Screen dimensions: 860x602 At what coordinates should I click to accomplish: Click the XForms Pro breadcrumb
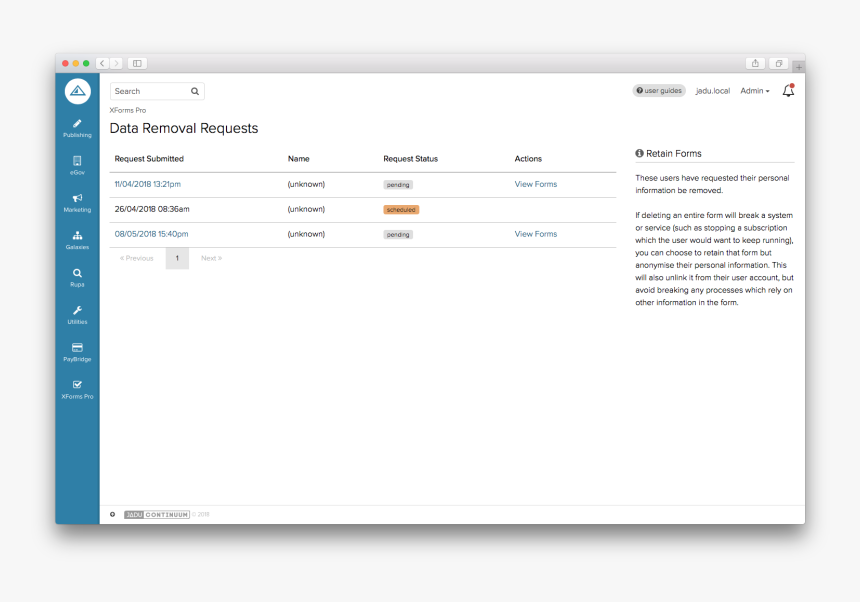(x=128, y=110)
